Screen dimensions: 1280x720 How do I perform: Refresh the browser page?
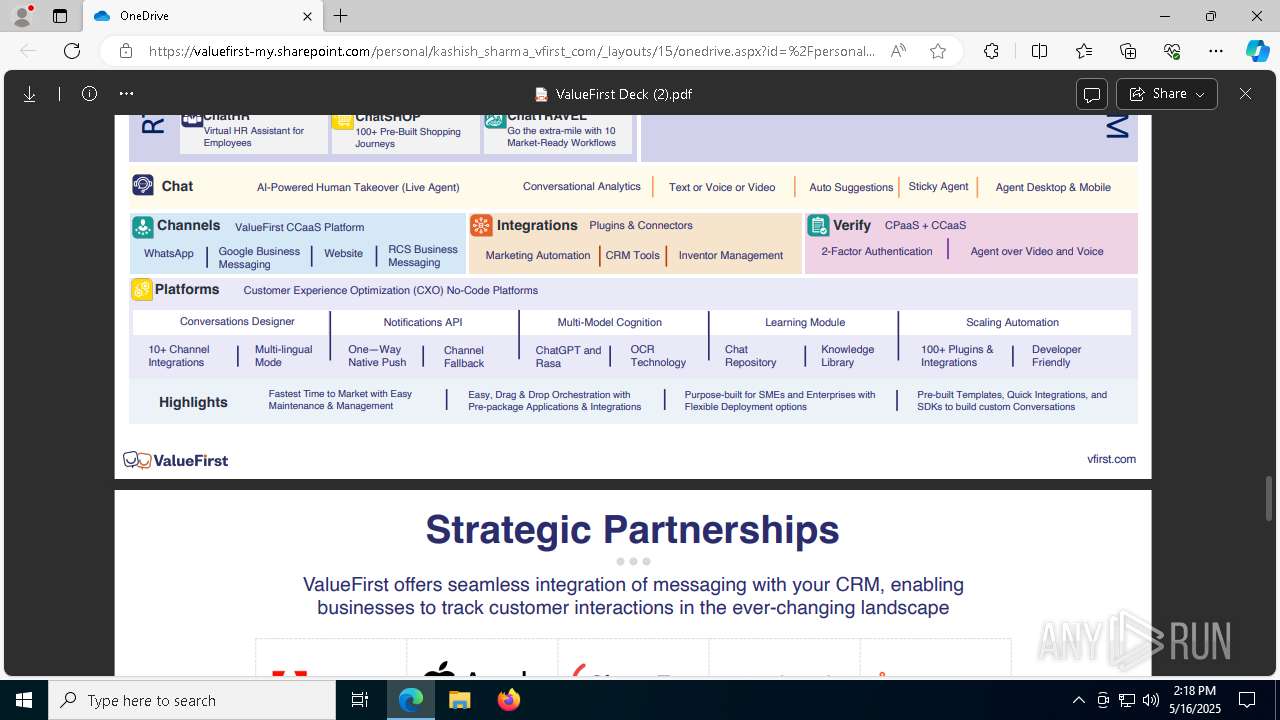[72, 51]
